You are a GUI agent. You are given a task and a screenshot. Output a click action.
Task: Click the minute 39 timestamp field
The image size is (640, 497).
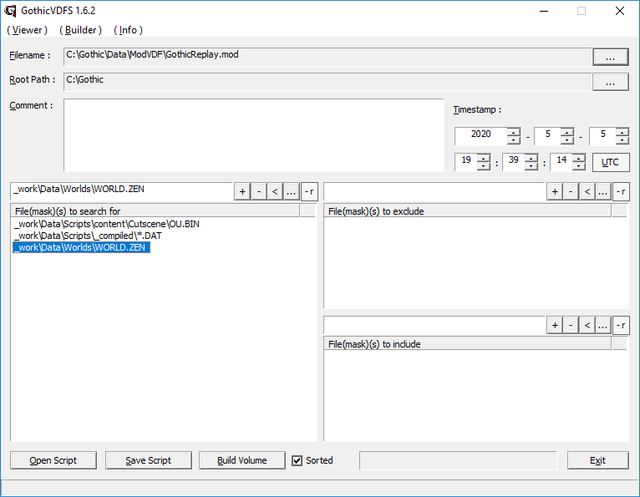click(x=513, y=162)
